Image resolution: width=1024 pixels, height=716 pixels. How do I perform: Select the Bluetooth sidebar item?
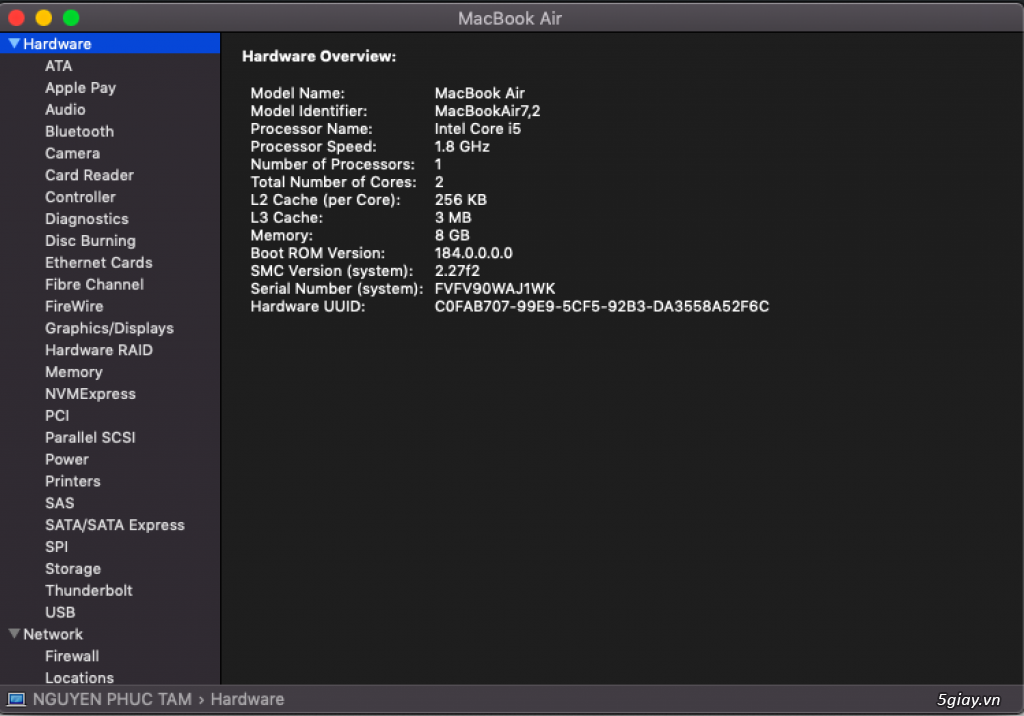pos(79,131)
